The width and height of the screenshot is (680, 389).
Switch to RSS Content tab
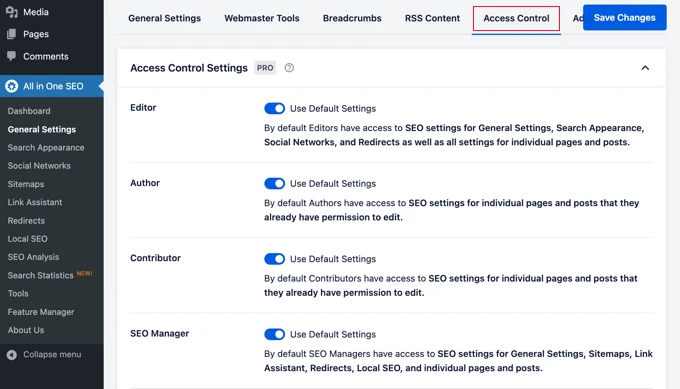(432, 18)
